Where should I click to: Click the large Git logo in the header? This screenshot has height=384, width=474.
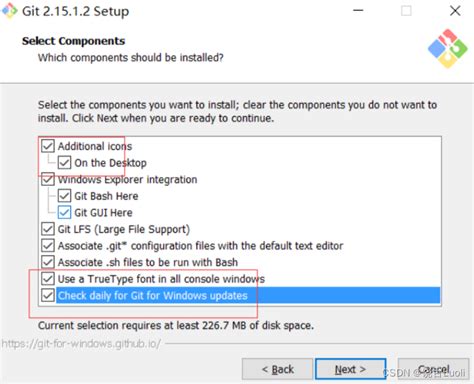point(448,49)
